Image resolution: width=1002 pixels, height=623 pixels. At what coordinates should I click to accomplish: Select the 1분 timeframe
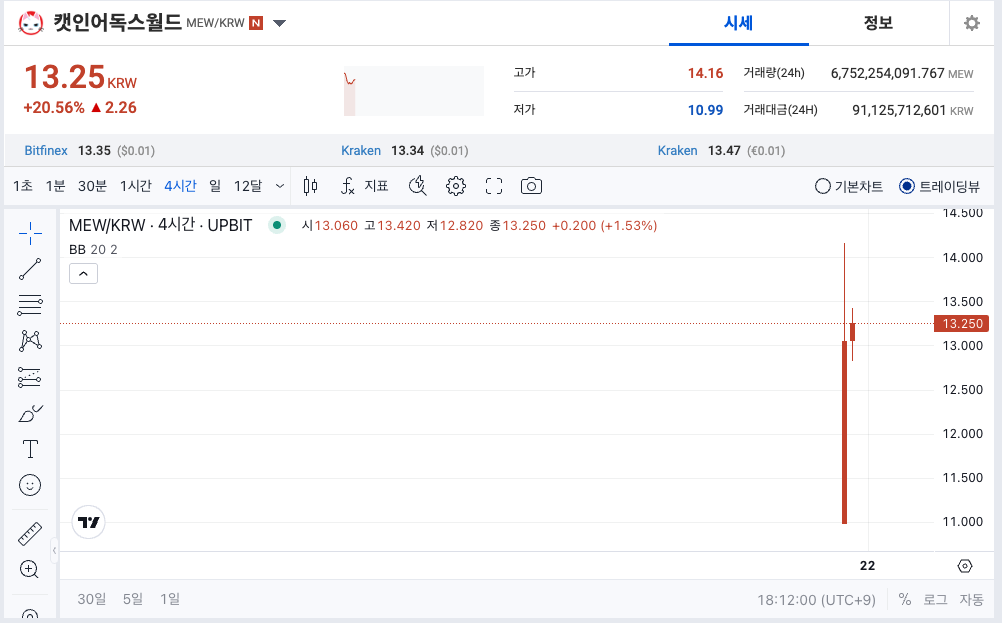pos(55,186)
